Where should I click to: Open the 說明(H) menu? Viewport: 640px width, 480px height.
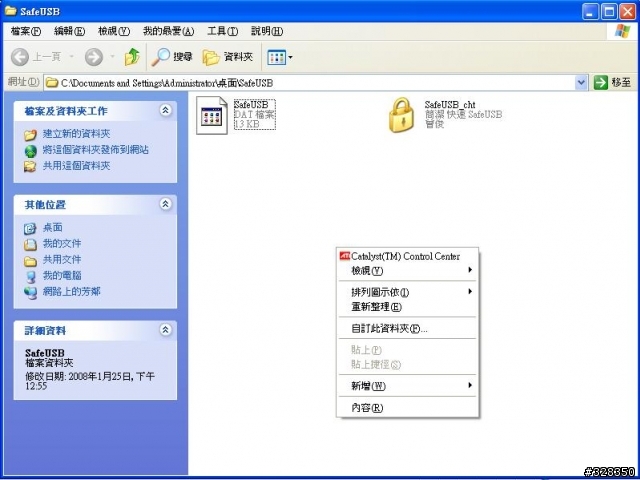coord(267,31)
